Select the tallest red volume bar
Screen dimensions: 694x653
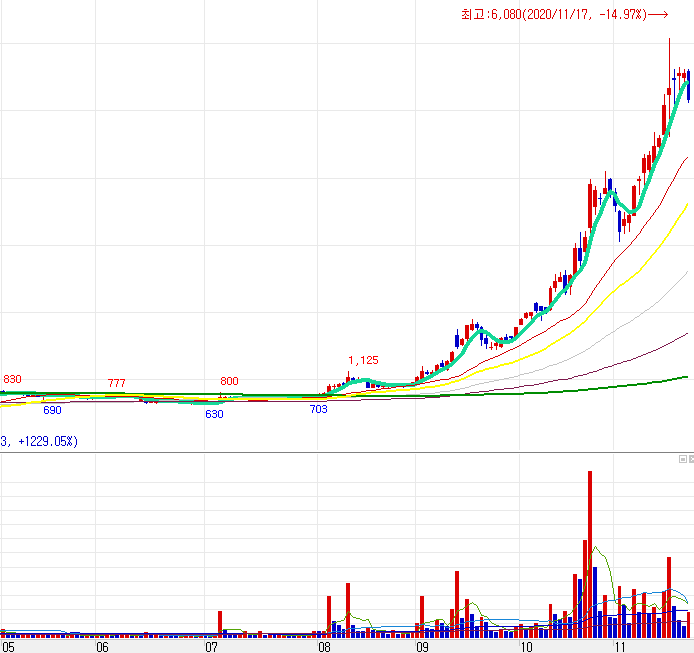point(590,554)
